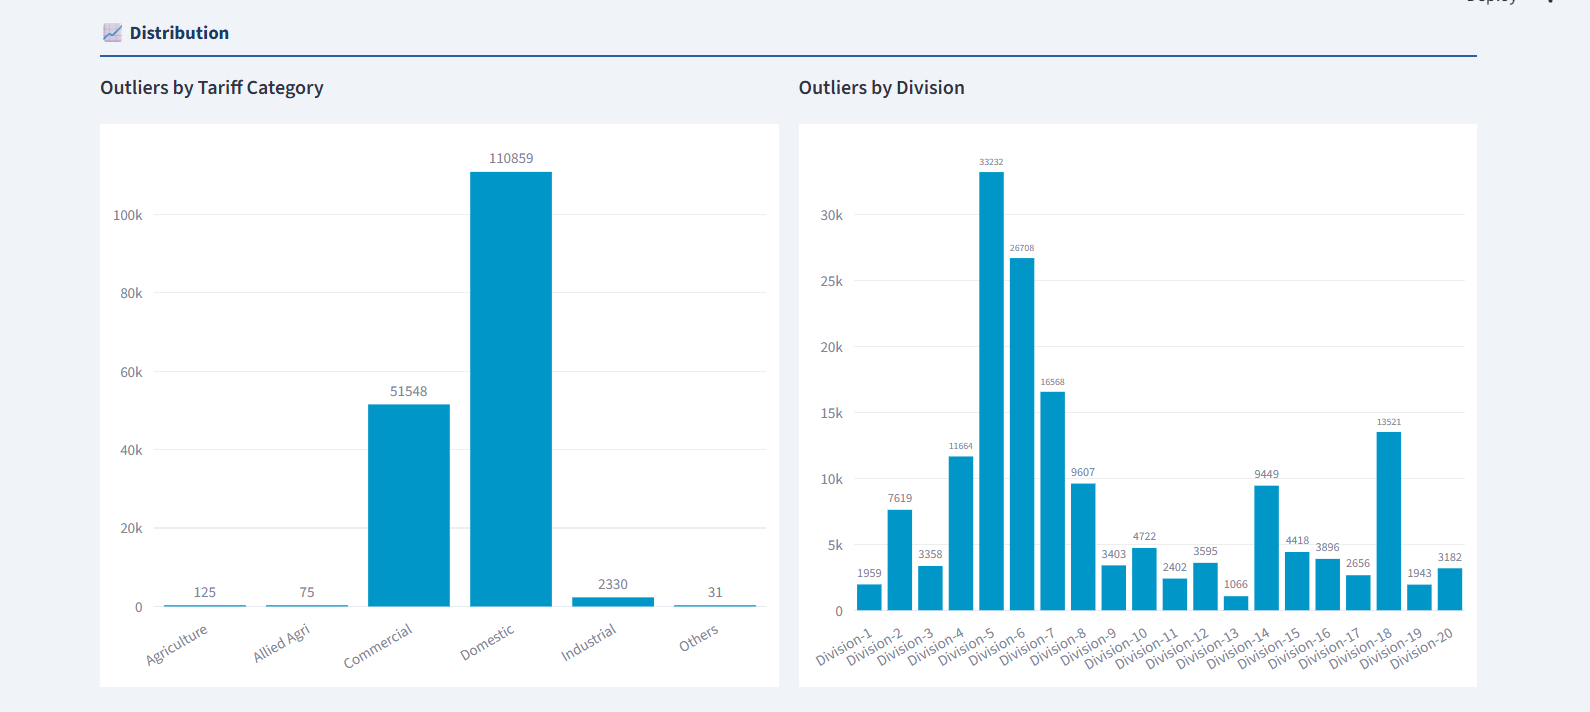Click the Outliers by Tariff Category title
The image size is (1590, 712).
(x=212, y=88)
